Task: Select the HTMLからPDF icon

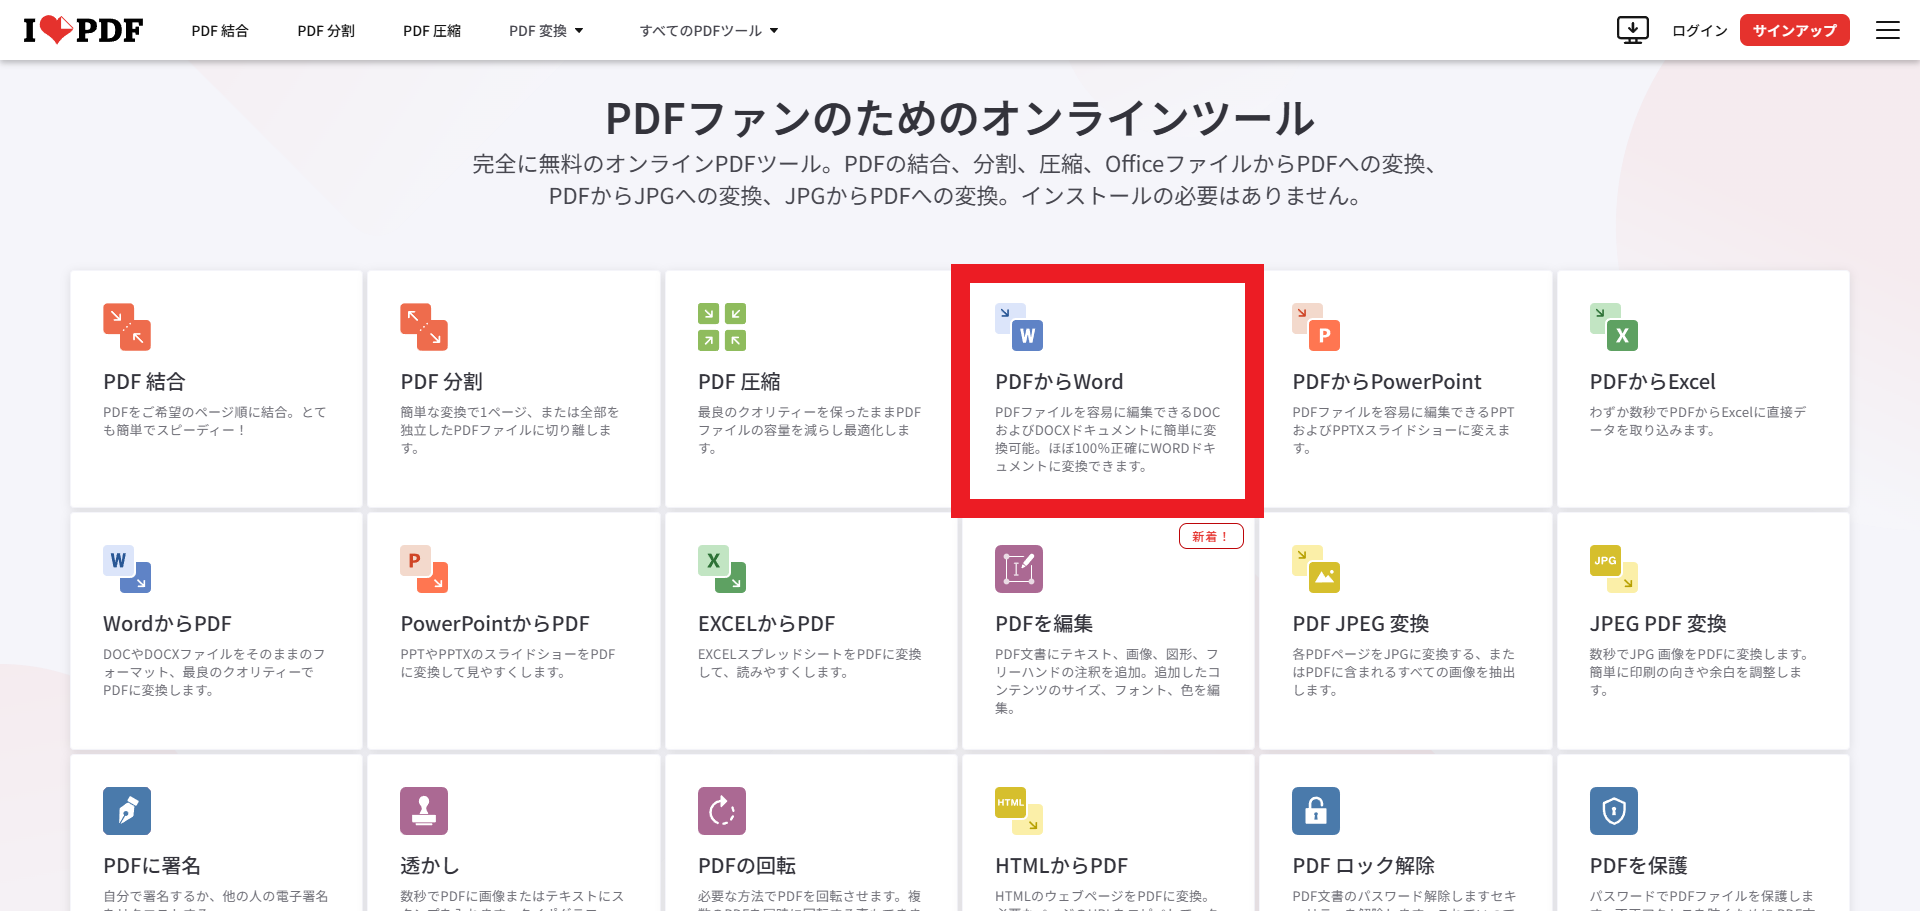Action: [x=1019, y=811]
